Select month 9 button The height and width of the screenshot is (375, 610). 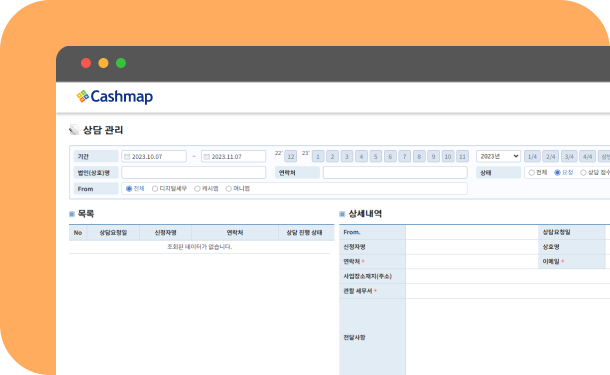(x=433, y=156)
